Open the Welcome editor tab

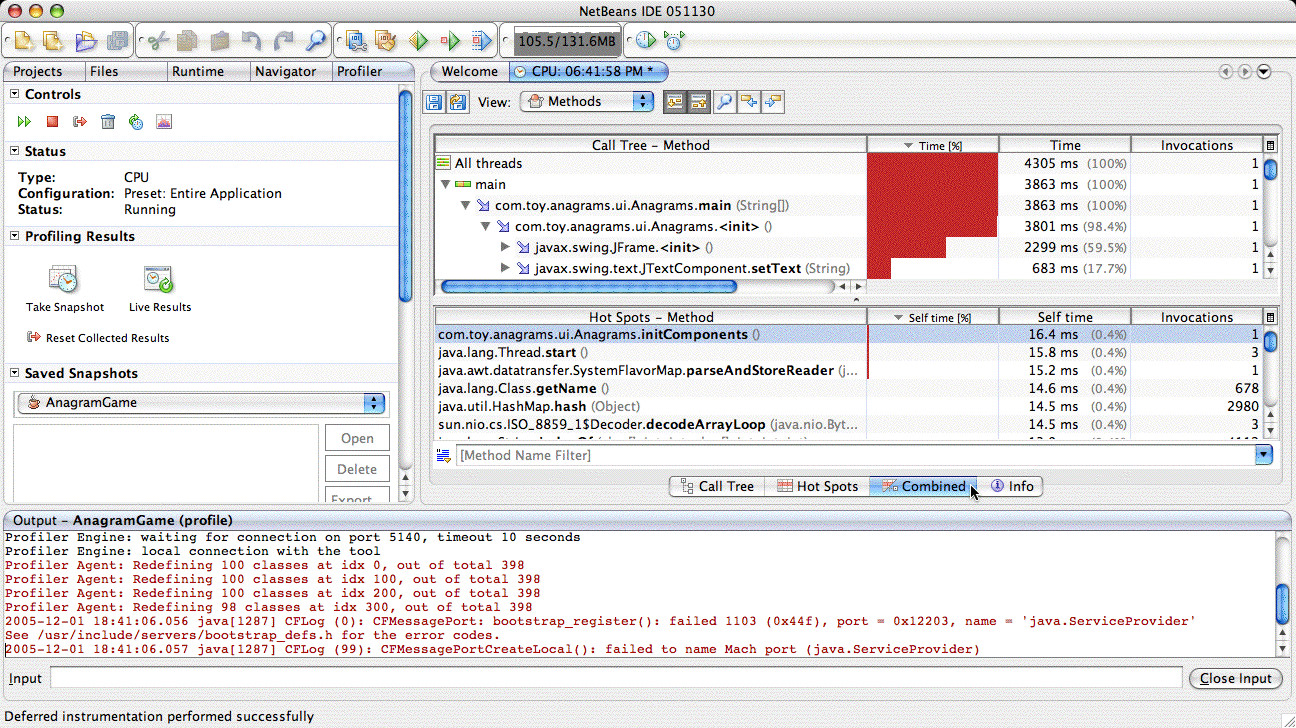(x=470, y=71)
